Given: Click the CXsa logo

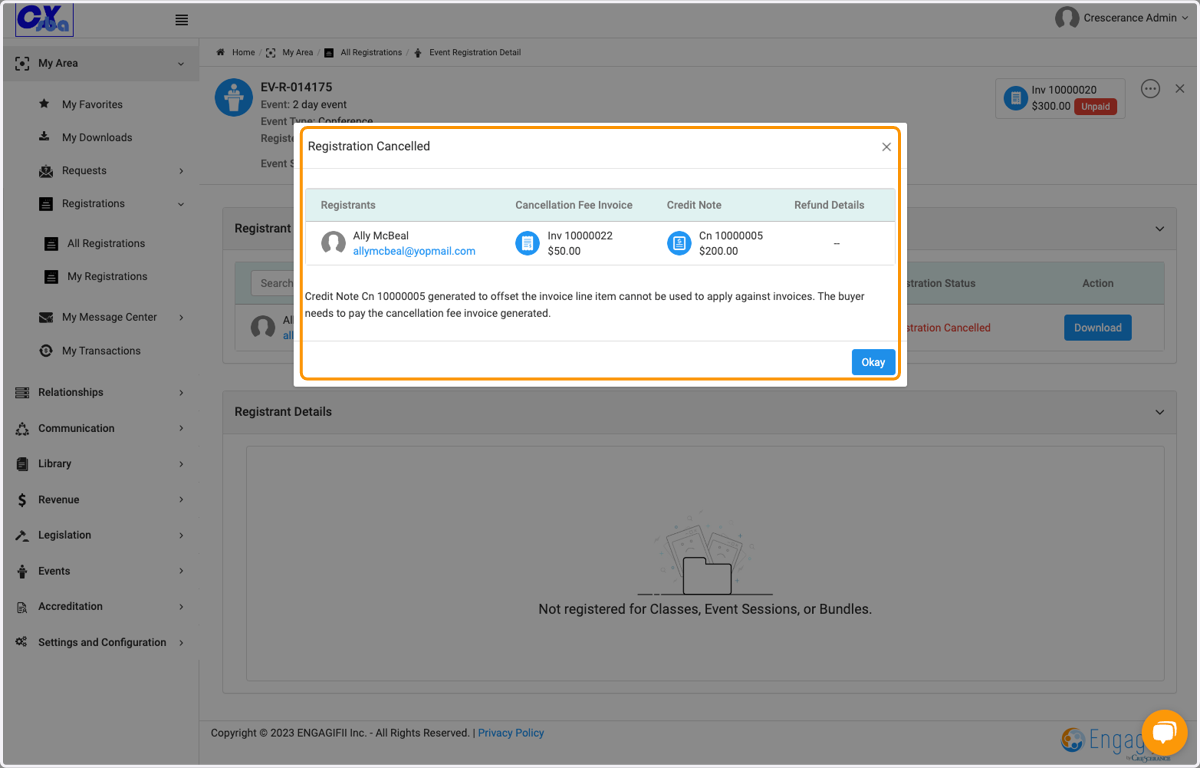Looking at the screenshot, I should pos(44,20).
